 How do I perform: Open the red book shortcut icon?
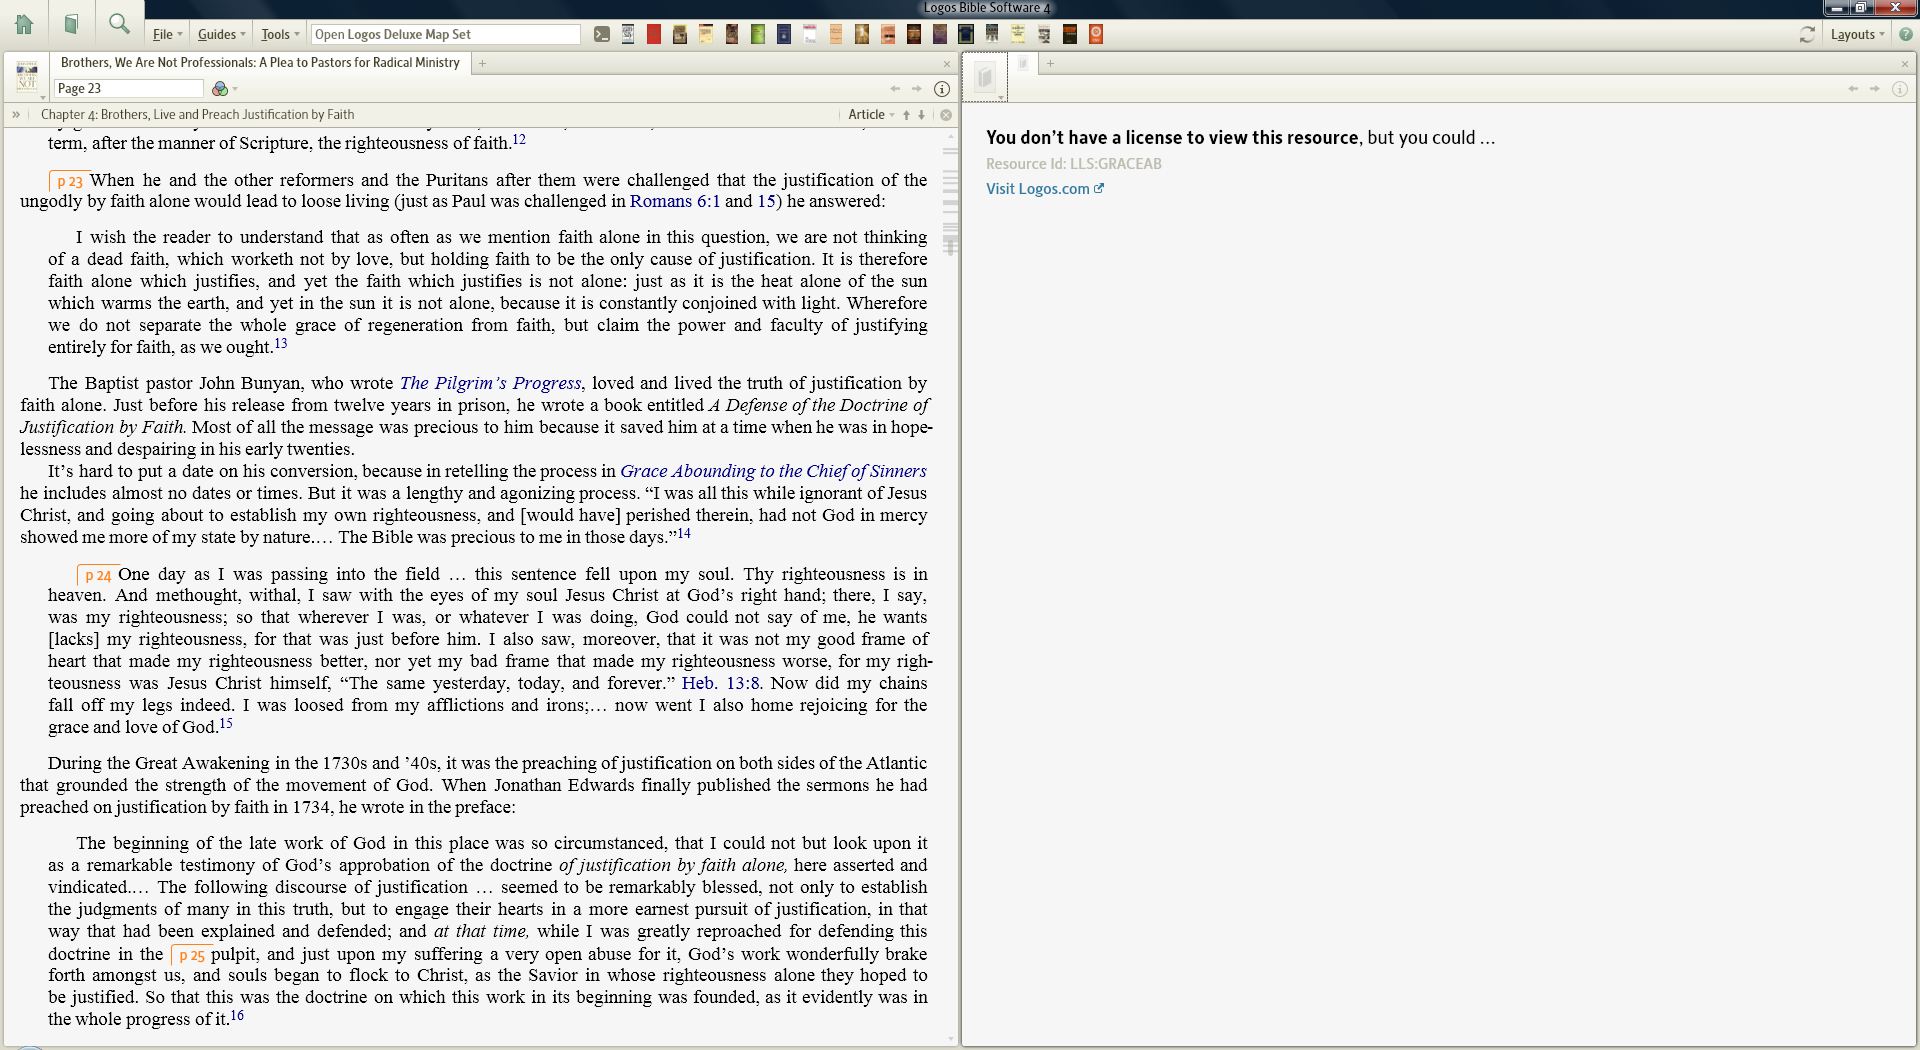[x=653, y=34]
